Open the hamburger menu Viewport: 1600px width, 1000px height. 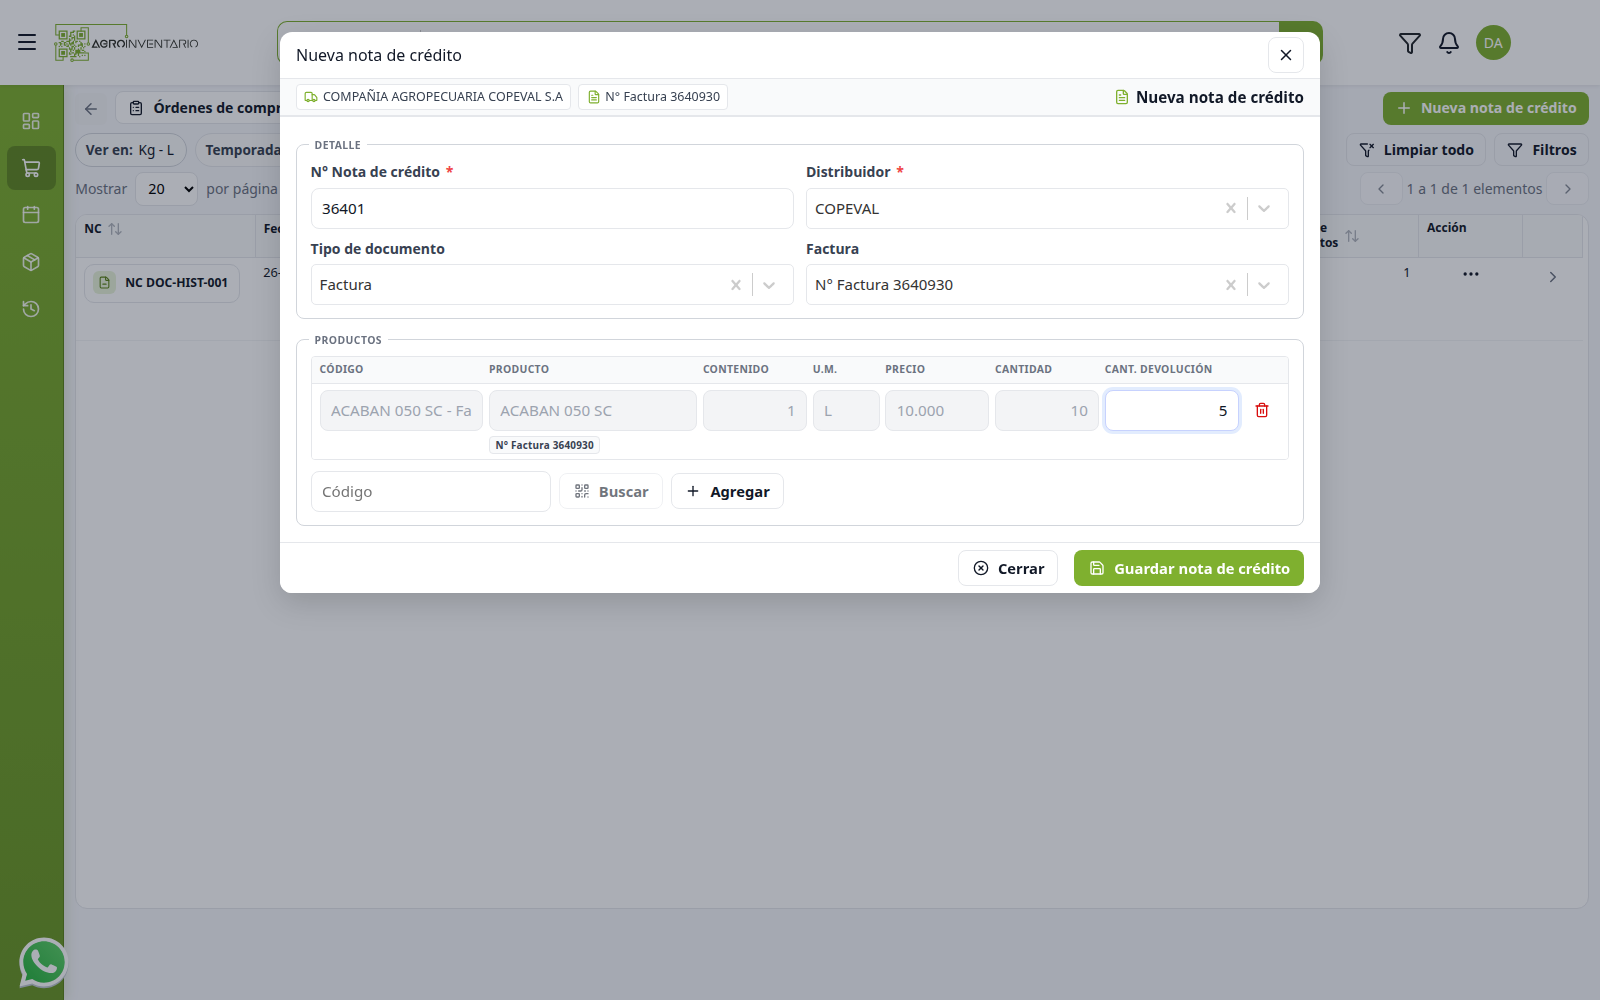click(27, 42)
